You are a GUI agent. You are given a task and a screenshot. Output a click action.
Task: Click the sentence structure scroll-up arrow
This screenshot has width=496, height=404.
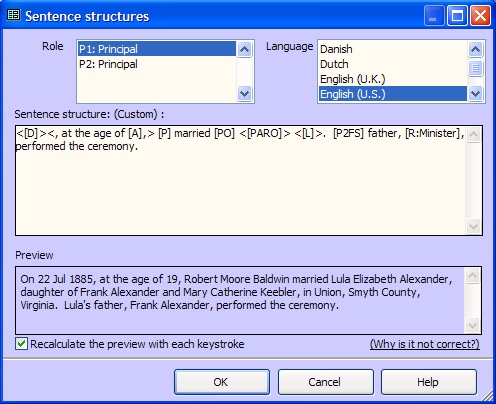(473, 134)
